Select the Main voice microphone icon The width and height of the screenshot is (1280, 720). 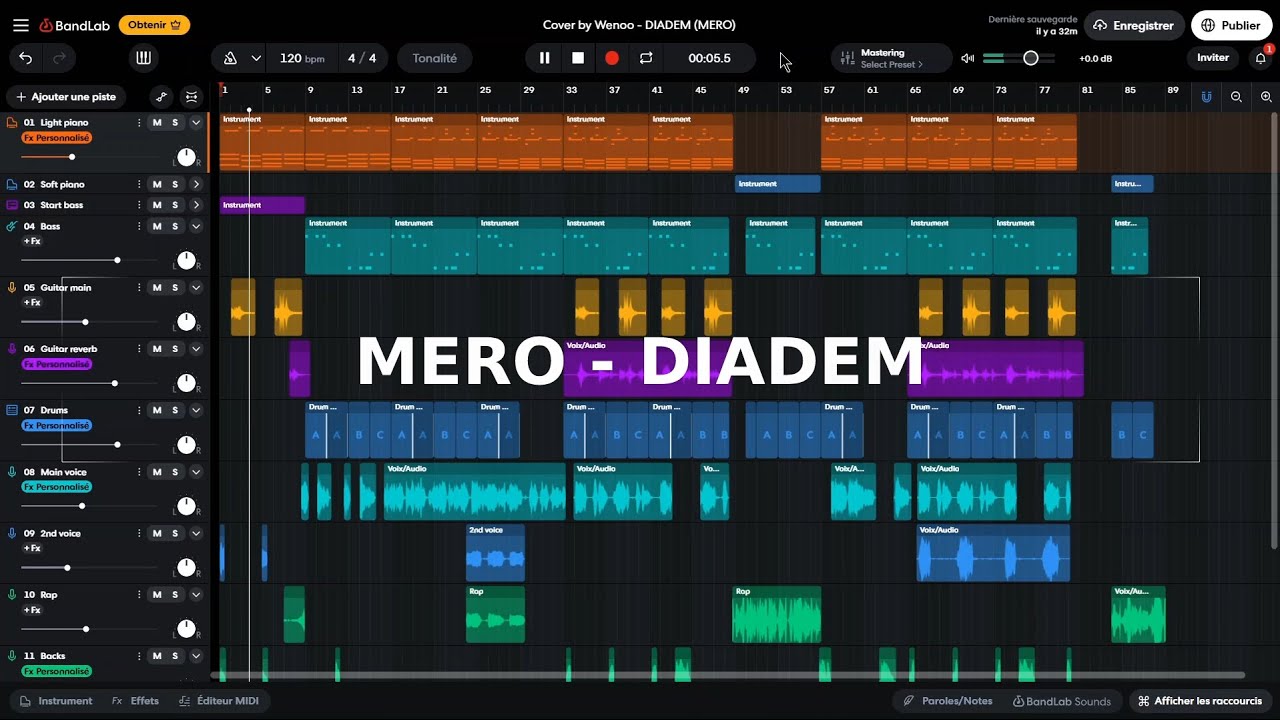[12, 471]
